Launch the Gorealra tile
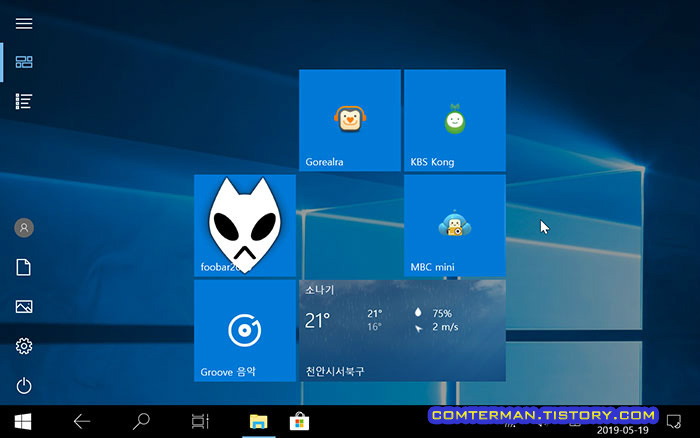 click(x=350, y=120)
